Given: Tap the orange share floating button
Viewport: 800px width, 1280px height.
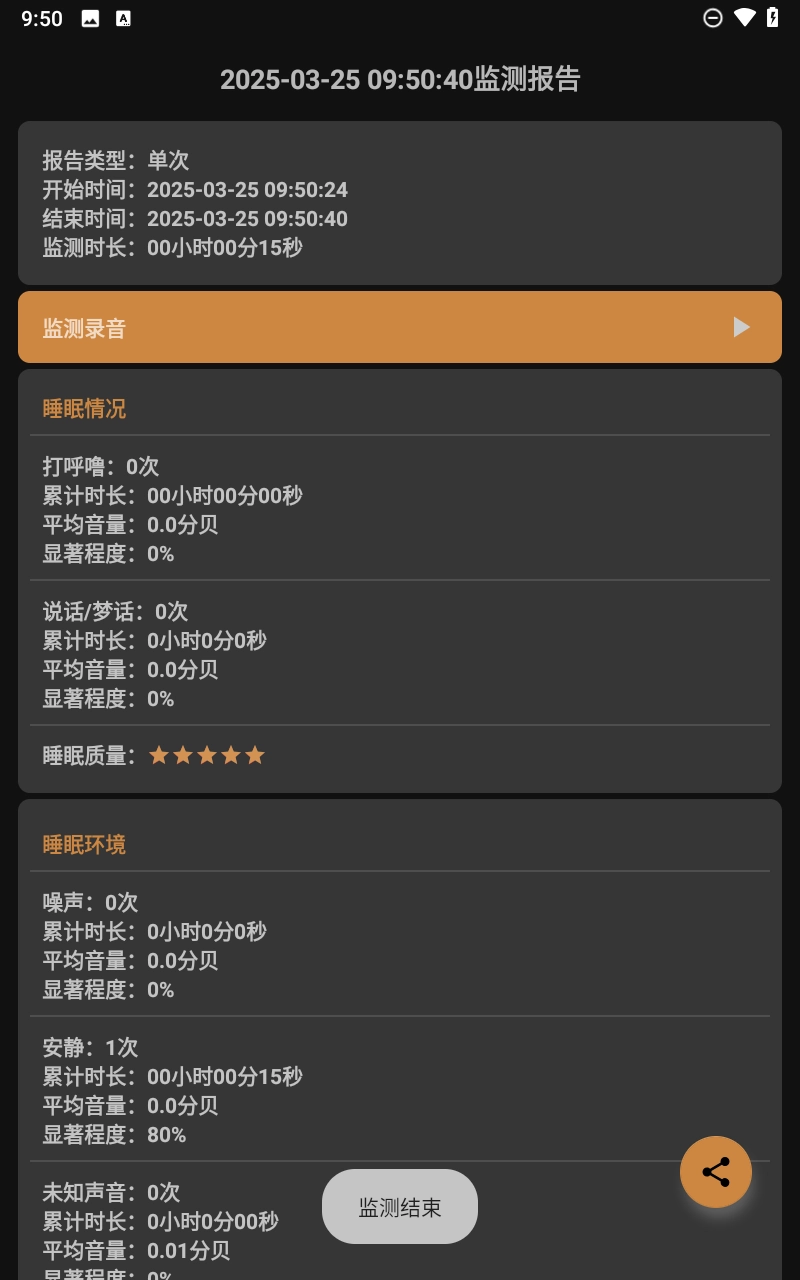Looking at the screenshot, I should (716, 1172).
